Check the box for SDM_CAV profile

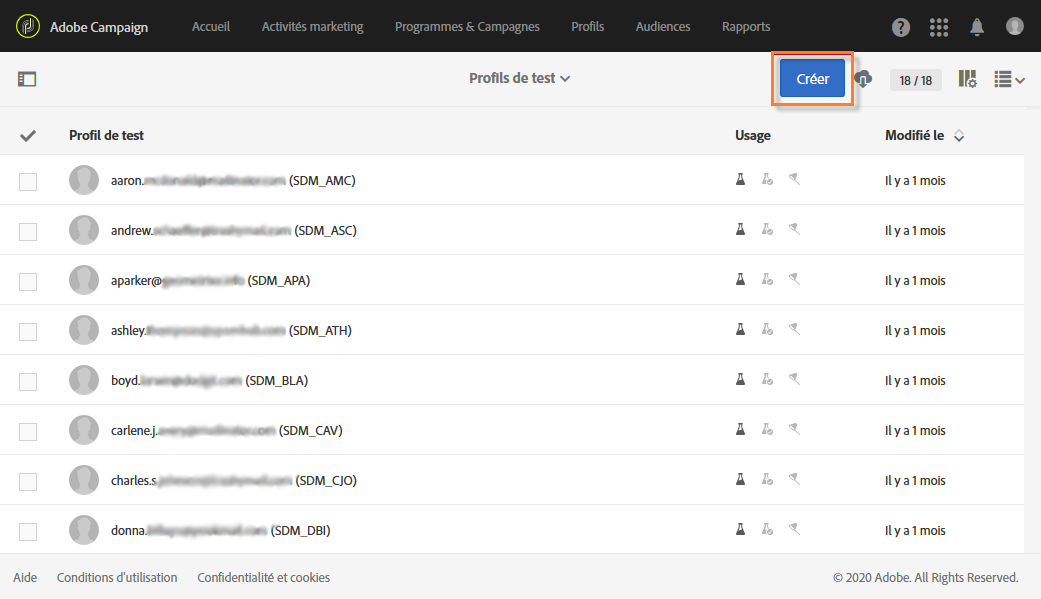[28, 432]
